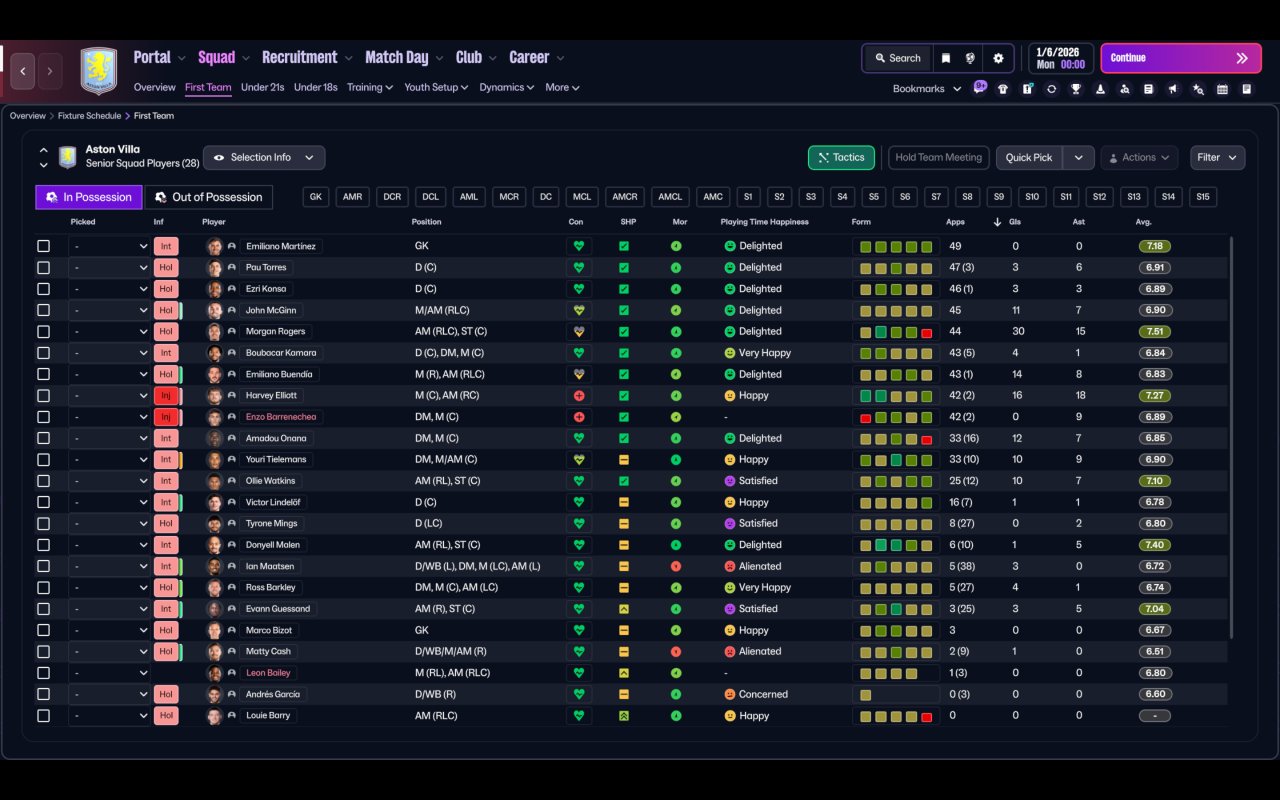Click the Aston Villa club crest

tap(98, 71)
